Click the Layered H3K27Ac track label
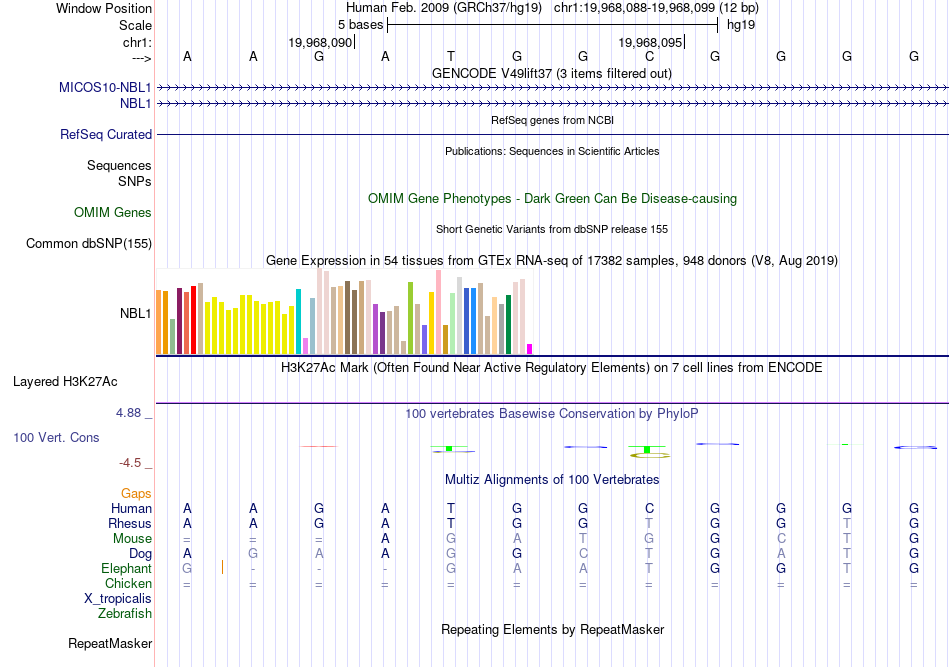Viewport: 950px width, 667px height. 65,382
